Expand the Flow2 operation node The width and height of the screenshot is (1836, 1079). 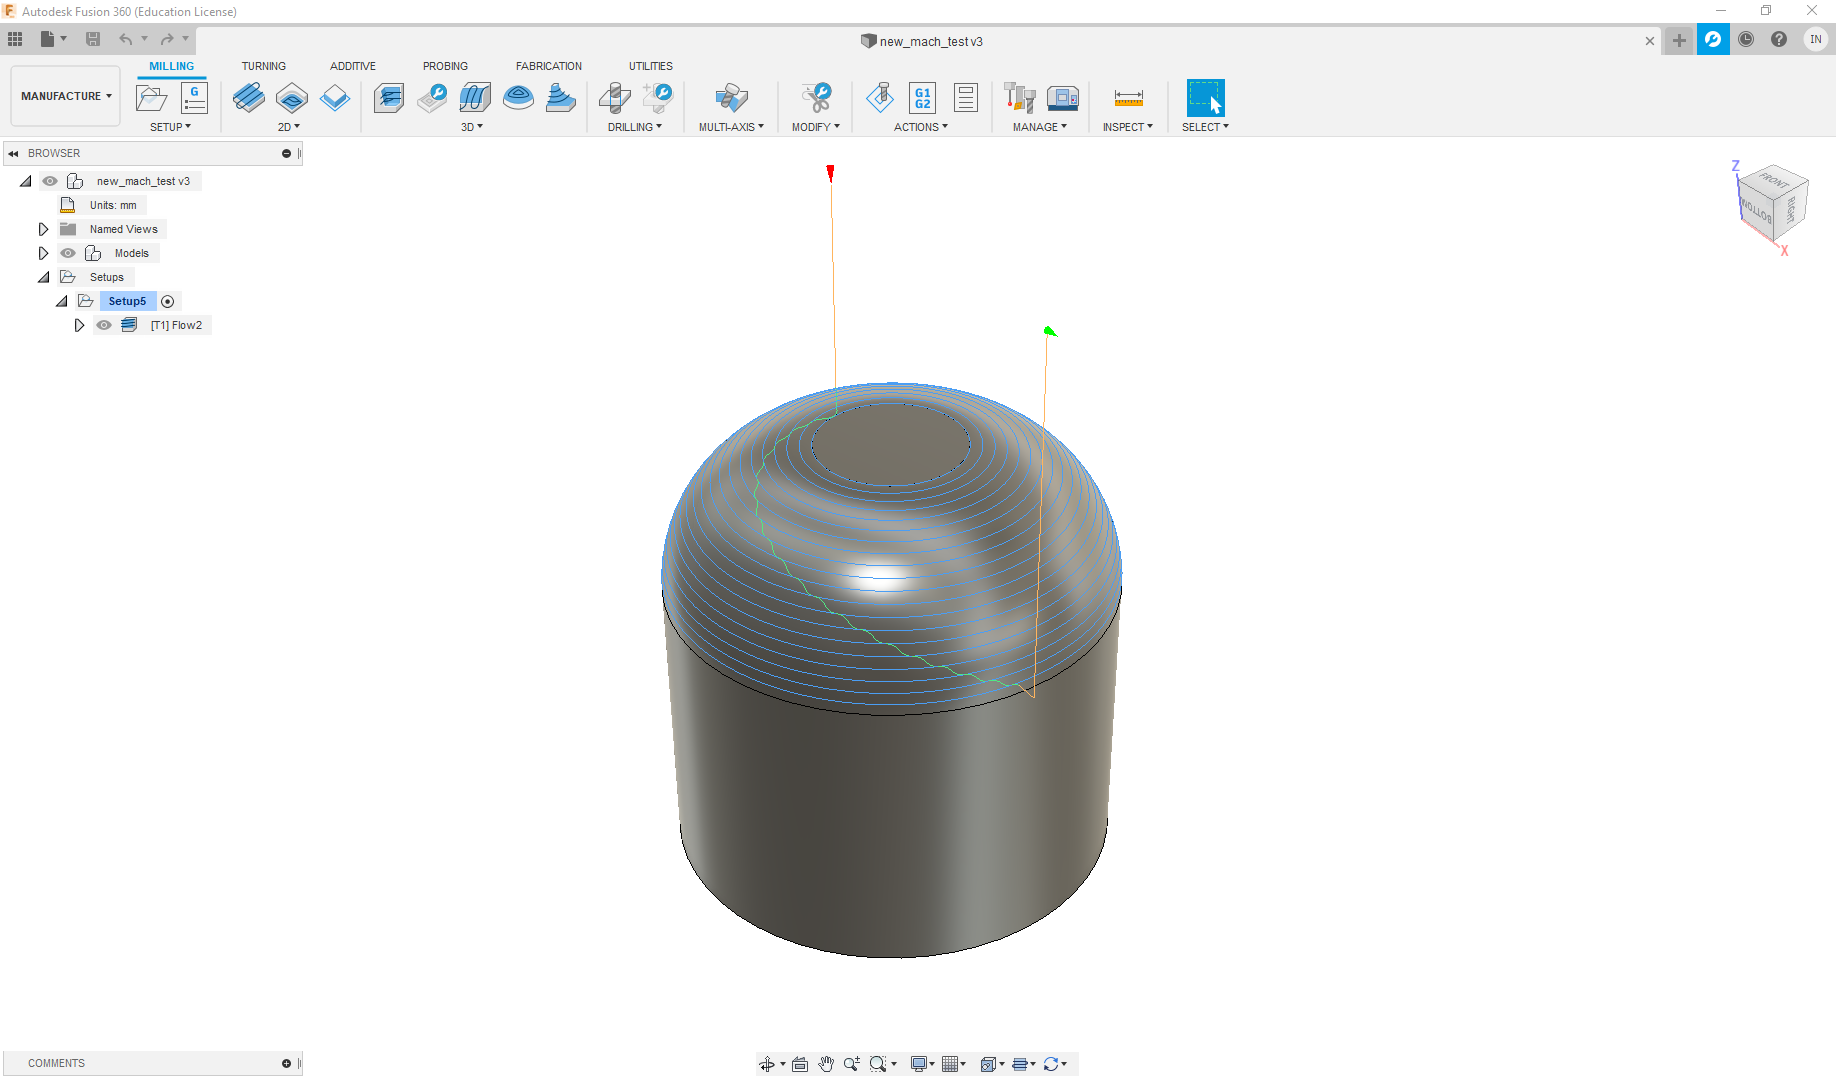(x=79, y=325)
